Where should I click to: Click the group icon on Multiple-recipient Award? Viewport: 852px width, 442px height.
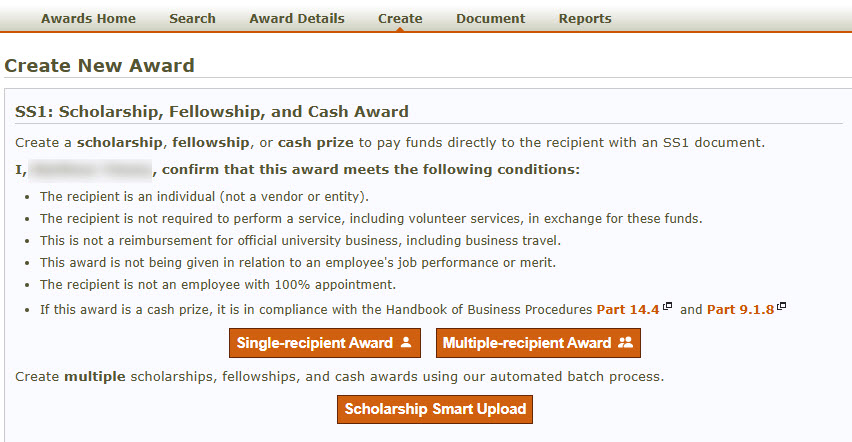[626, 343]
